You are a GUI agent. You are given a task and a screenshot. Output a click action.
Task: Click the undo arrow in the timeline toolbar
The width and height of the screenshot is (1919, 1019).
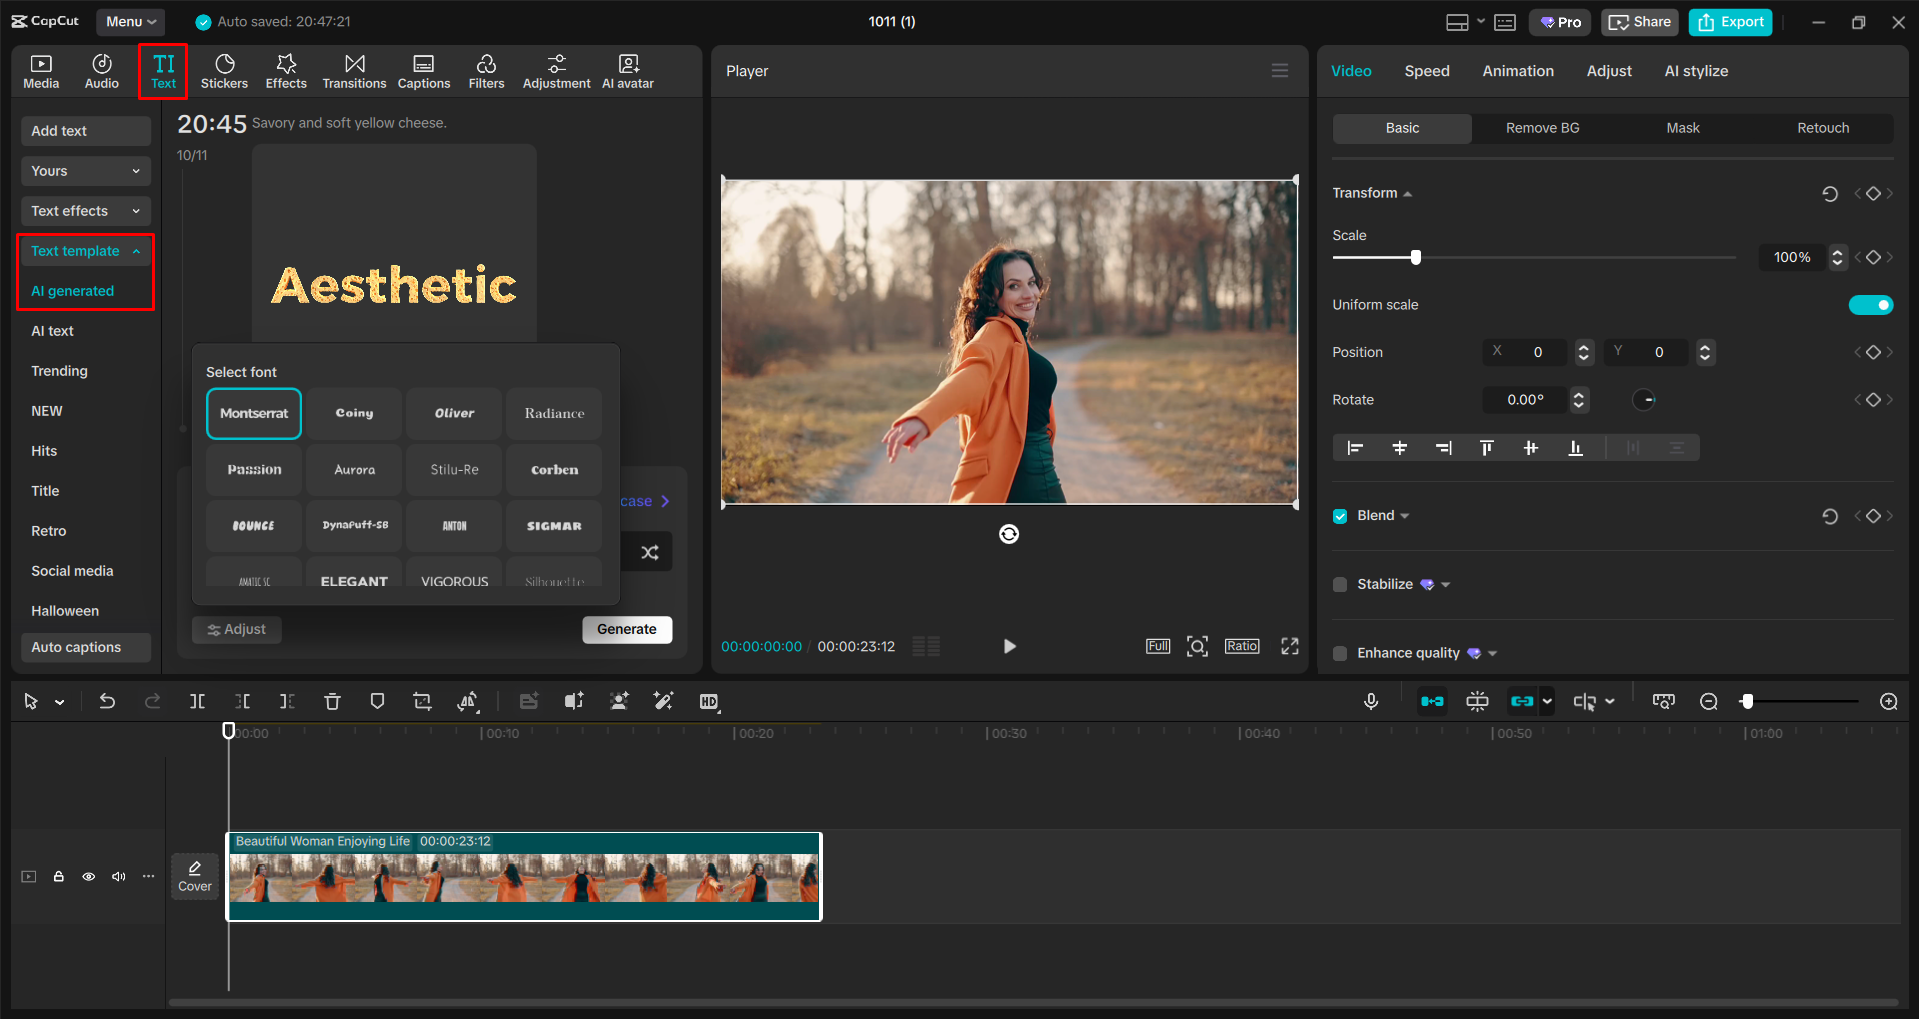pyautogui.click(x=107, y=702)
